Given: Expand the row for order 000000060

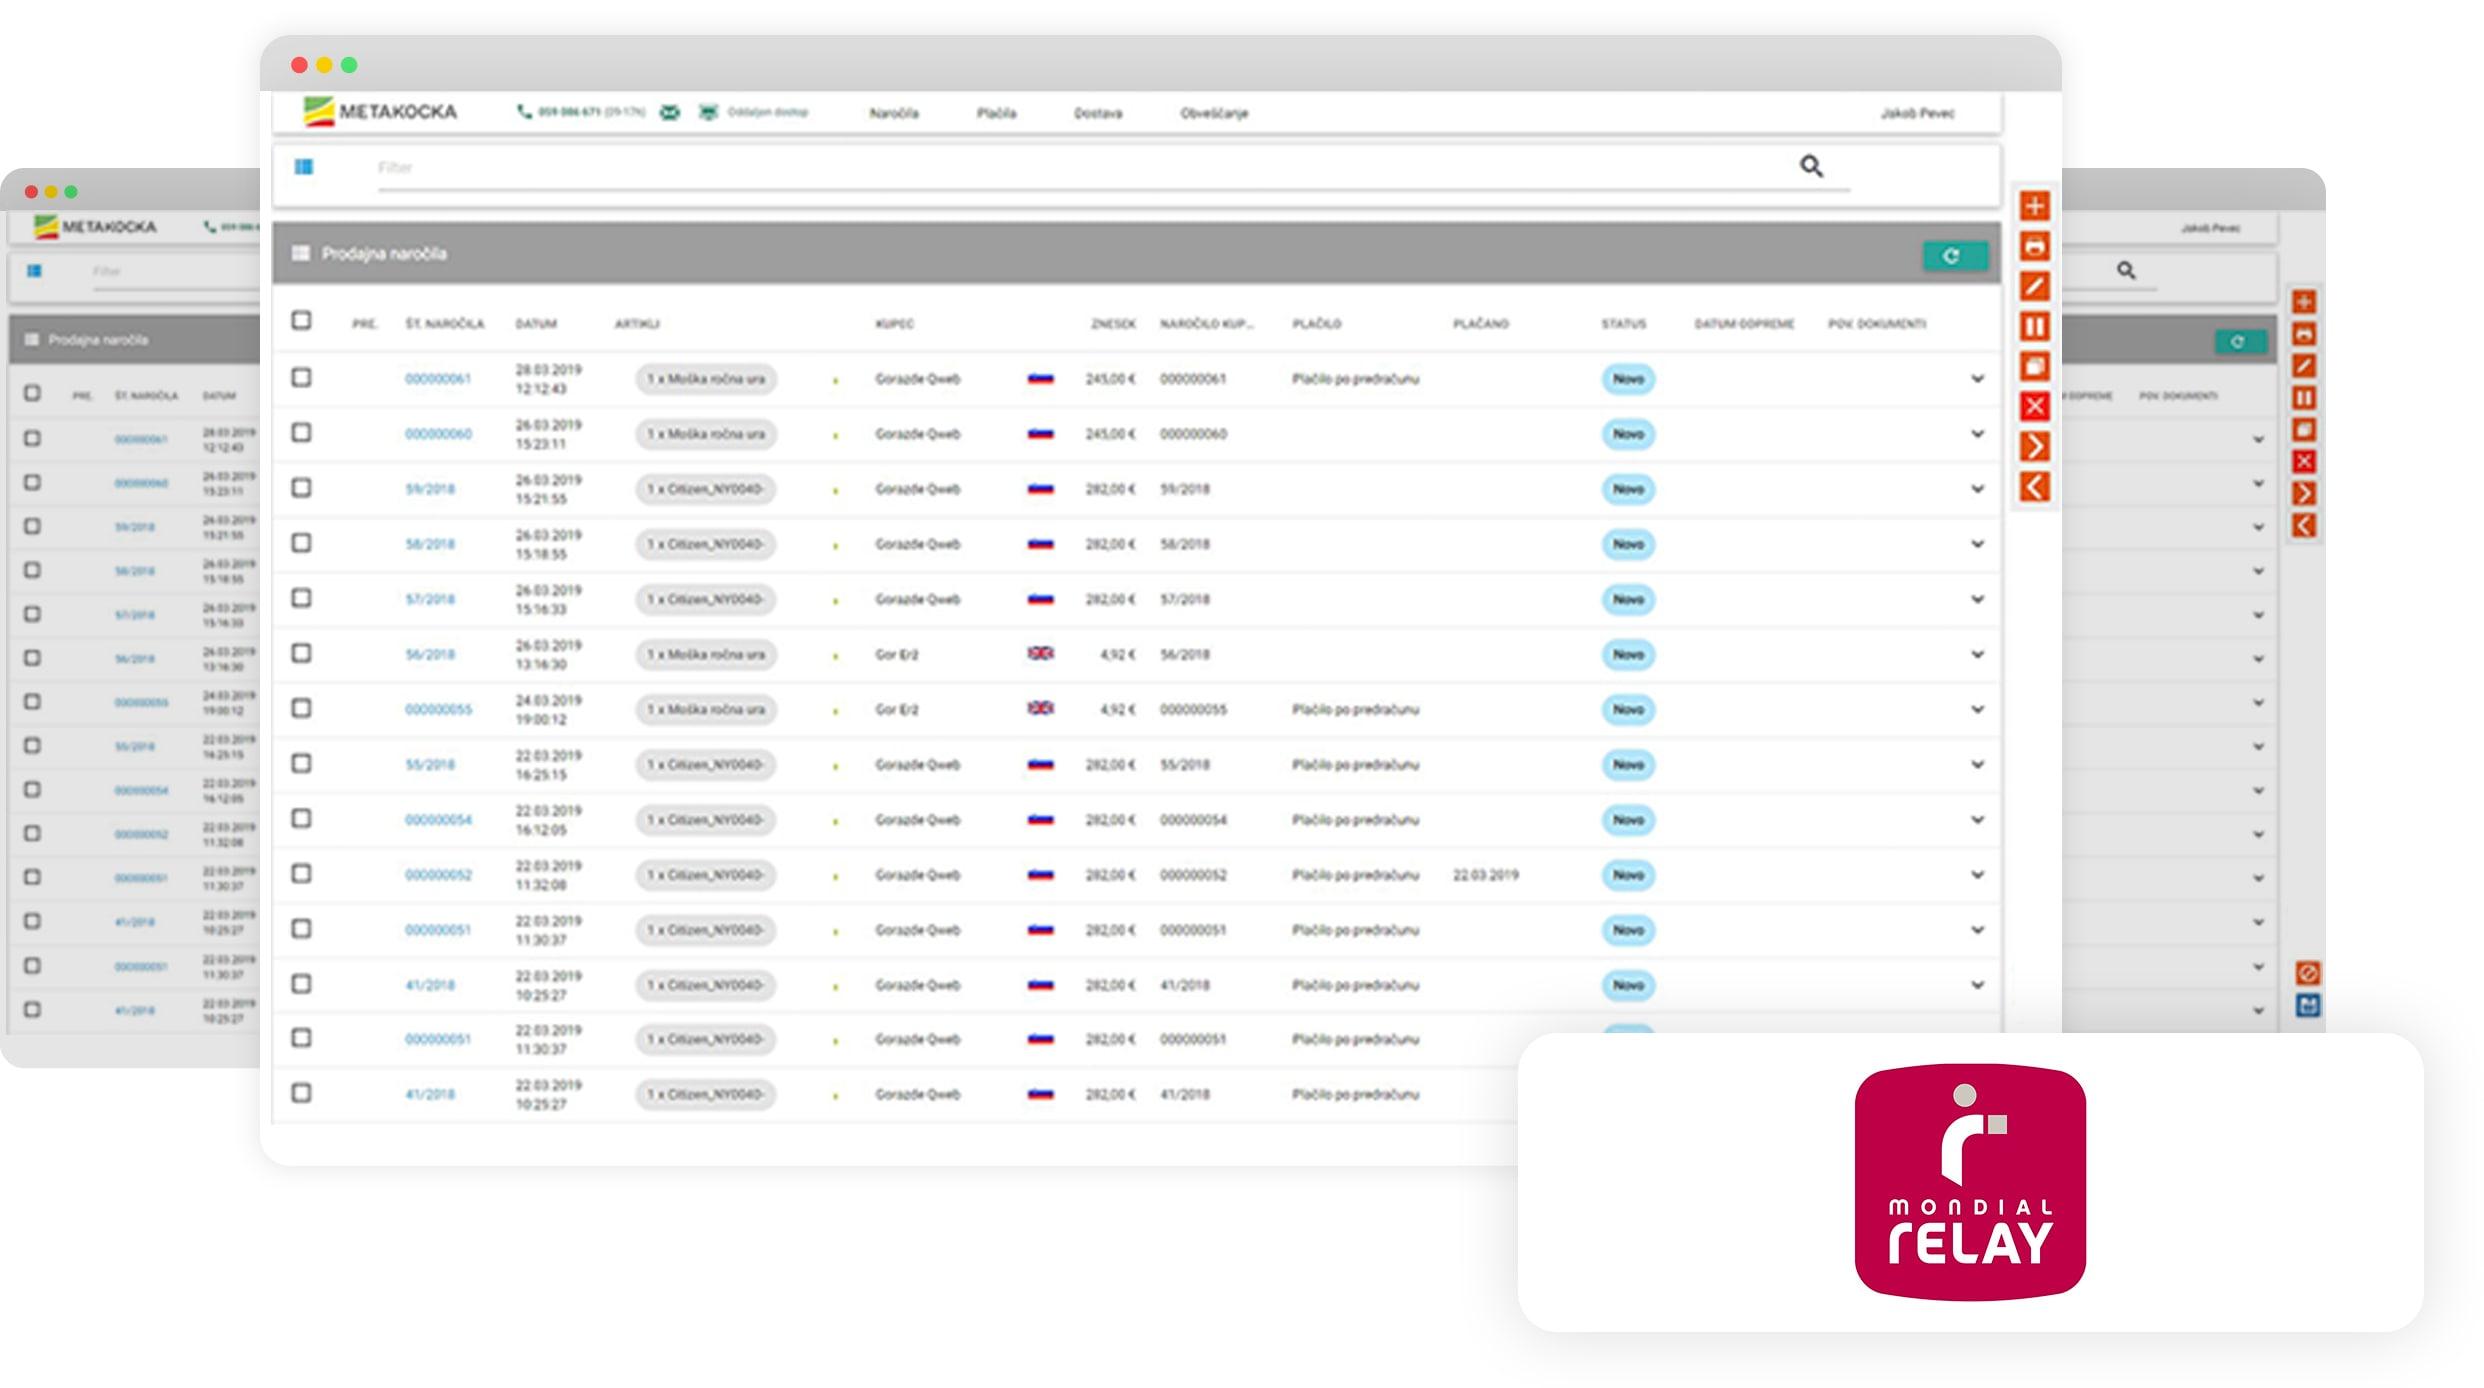Looking at the screenshot, I should pos(1977,434).
